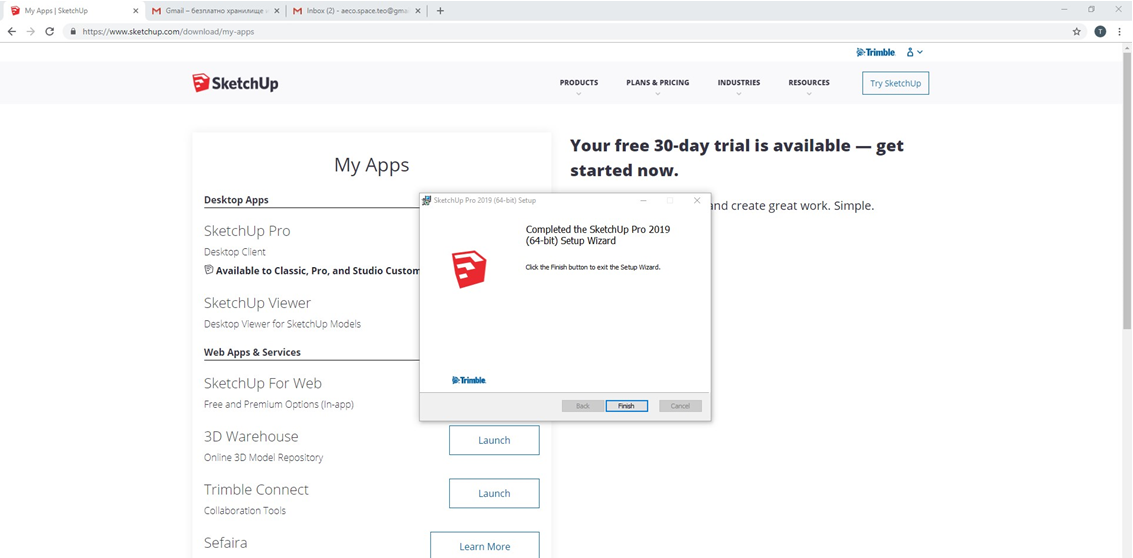Click the SketchUp logo in site header
The image size is (1133, 558).
(236, 83)
